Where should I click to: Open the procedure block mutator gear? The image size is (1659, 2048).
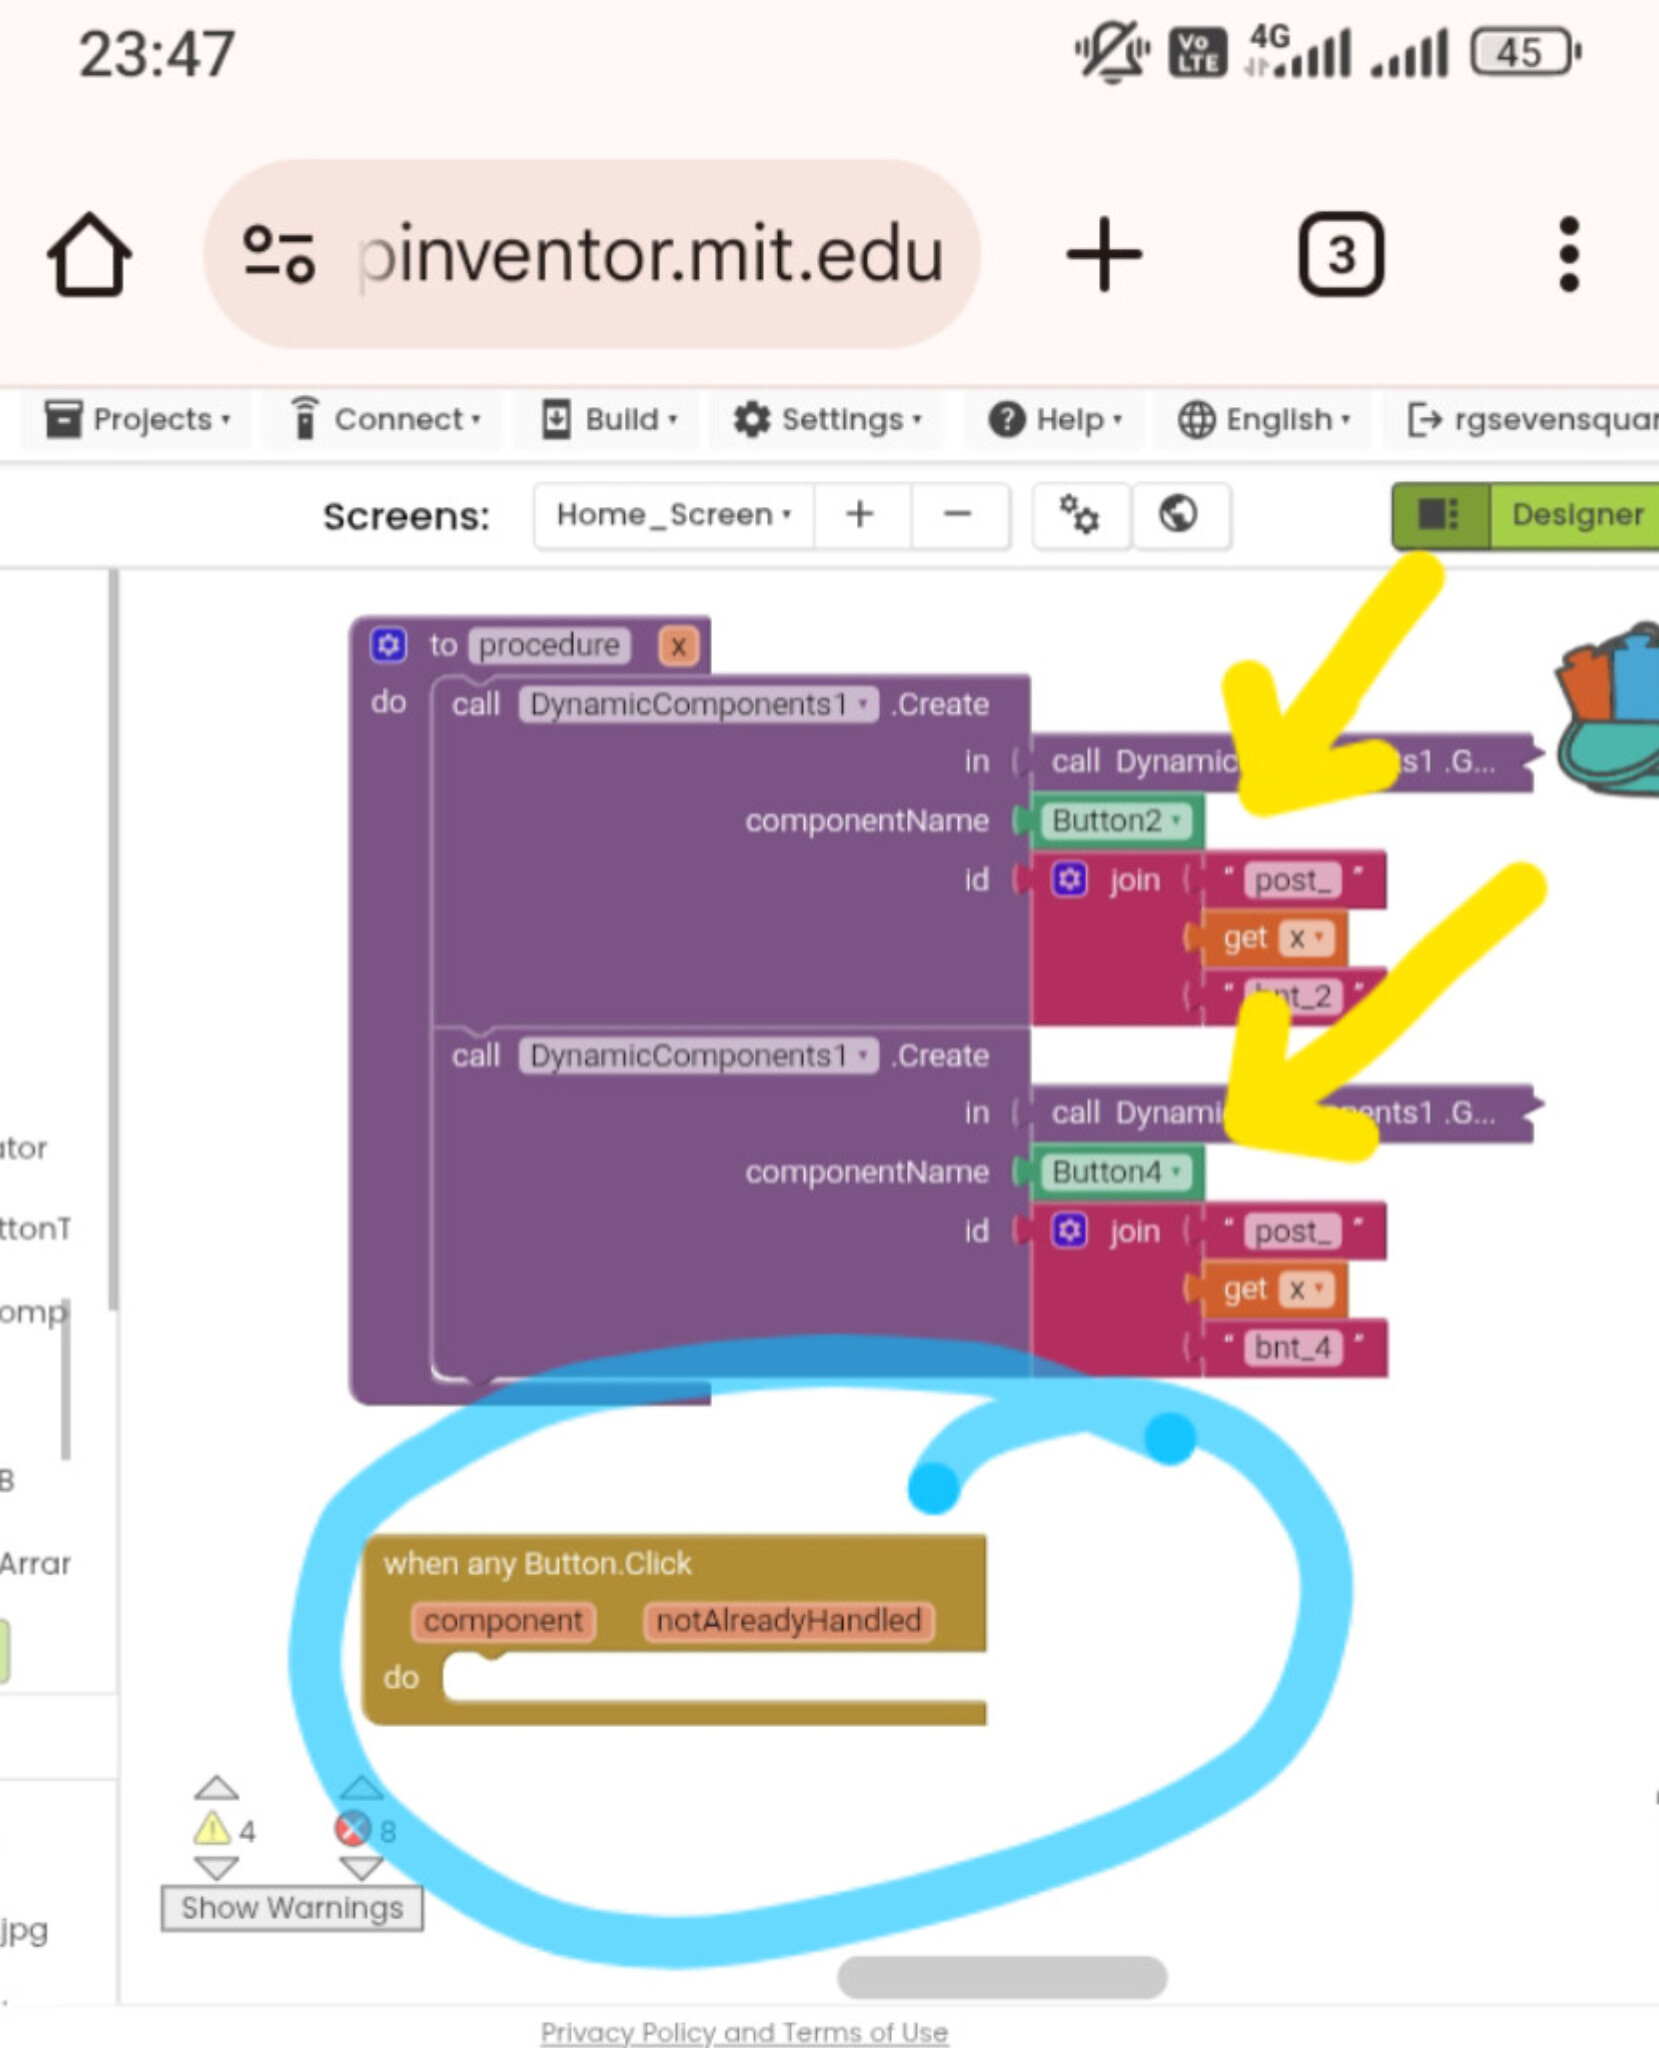coord(388,645)
